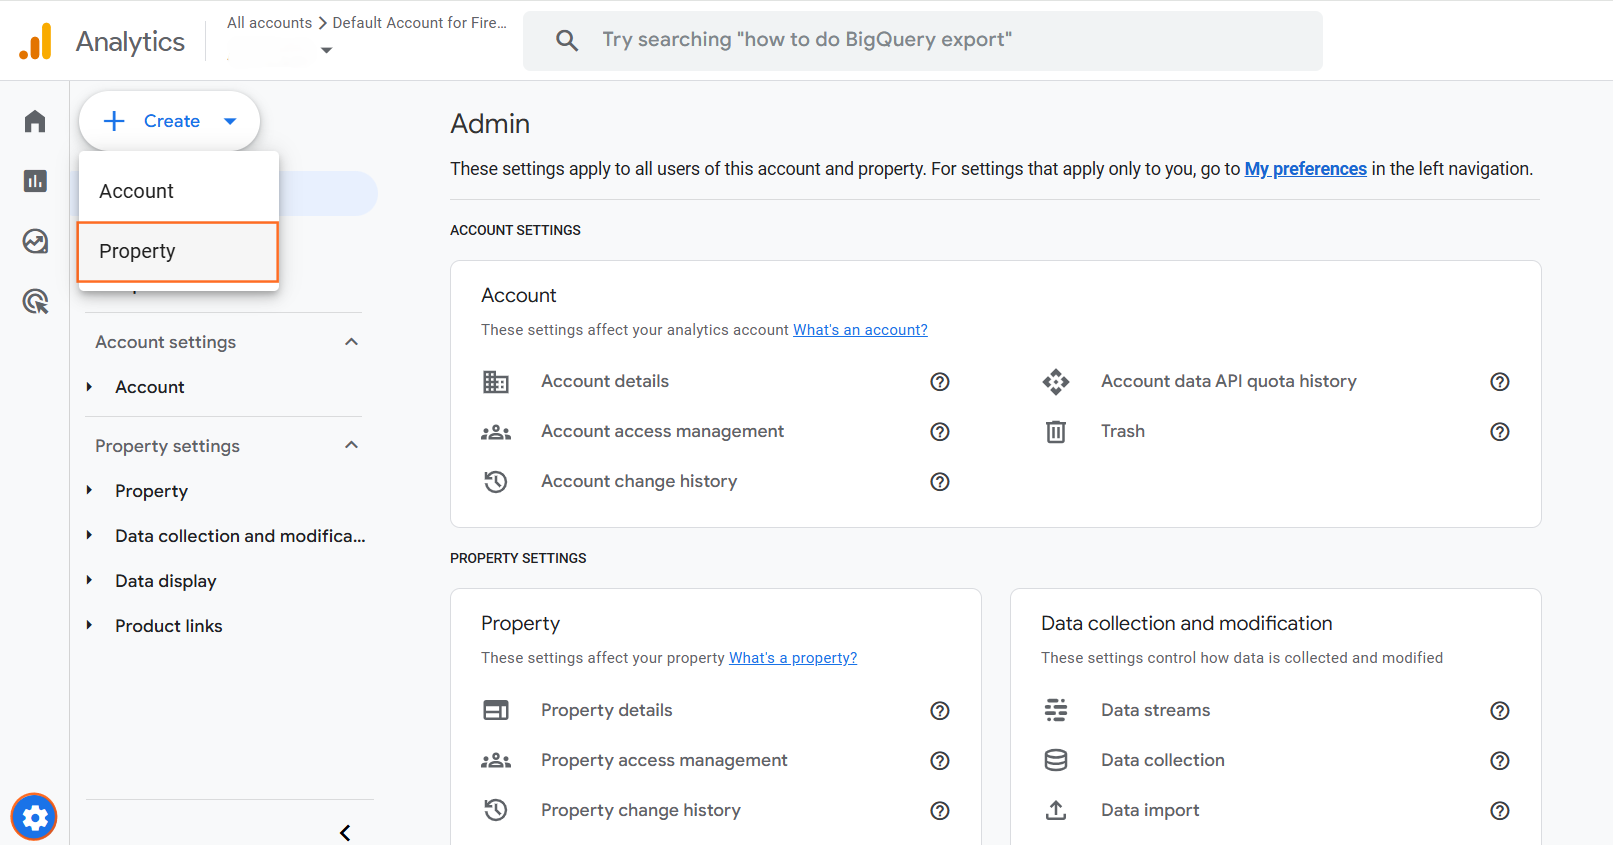Viewport: 1613px width, 845px height.
Task: Click the Property details card icon
Action: (496, 710)
